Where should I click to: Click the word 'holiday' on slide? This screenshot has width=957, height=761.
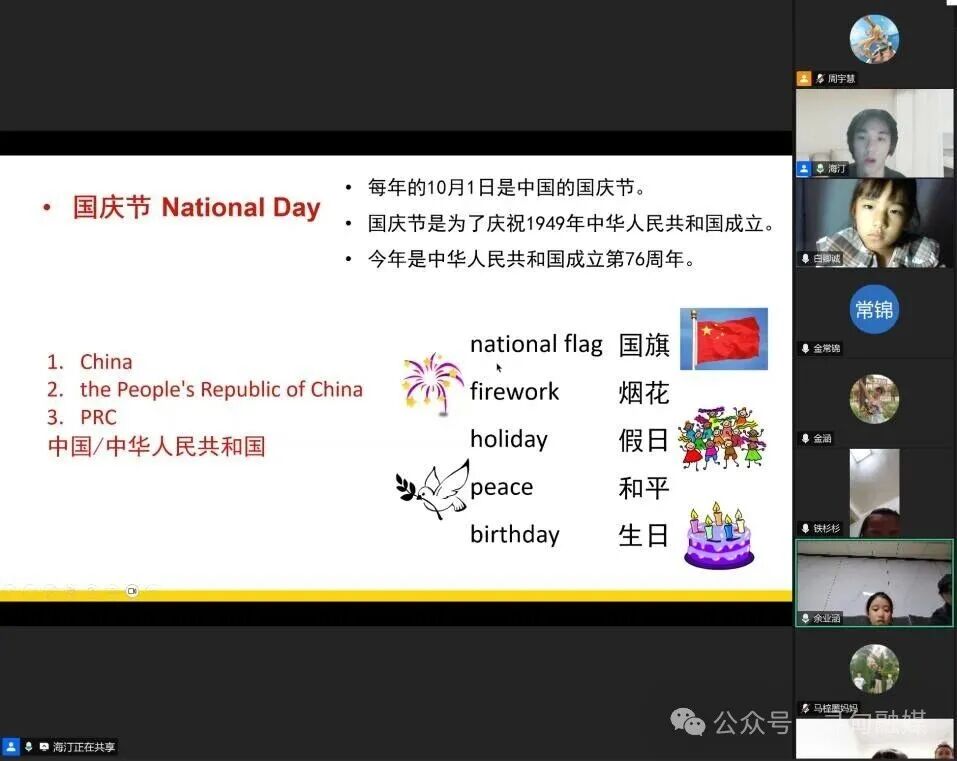click(509, 439)
